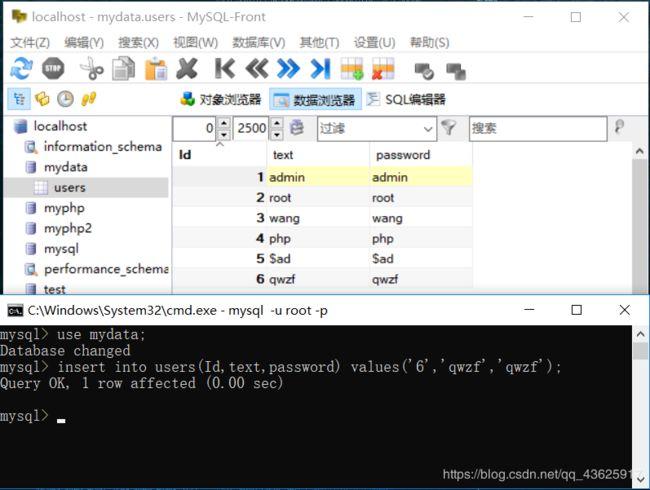This screenshot has height=490, width=650.
Task: Click the text column header
Action: click(x=318, y=155)
